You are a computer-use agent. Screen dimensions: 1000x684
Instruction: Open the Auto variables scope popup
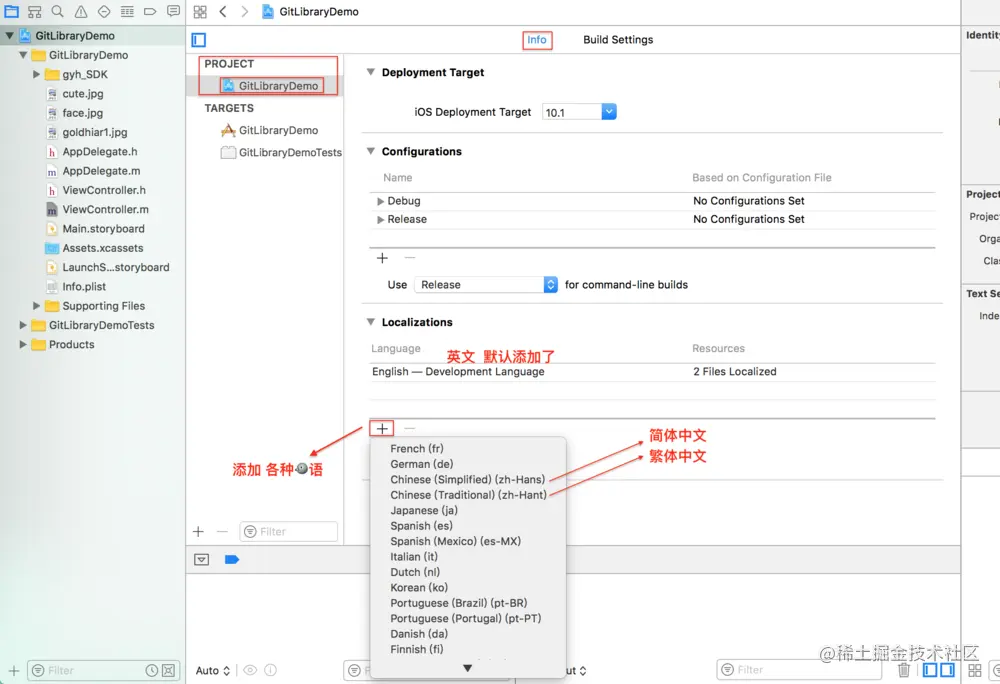tap(212, 671)
